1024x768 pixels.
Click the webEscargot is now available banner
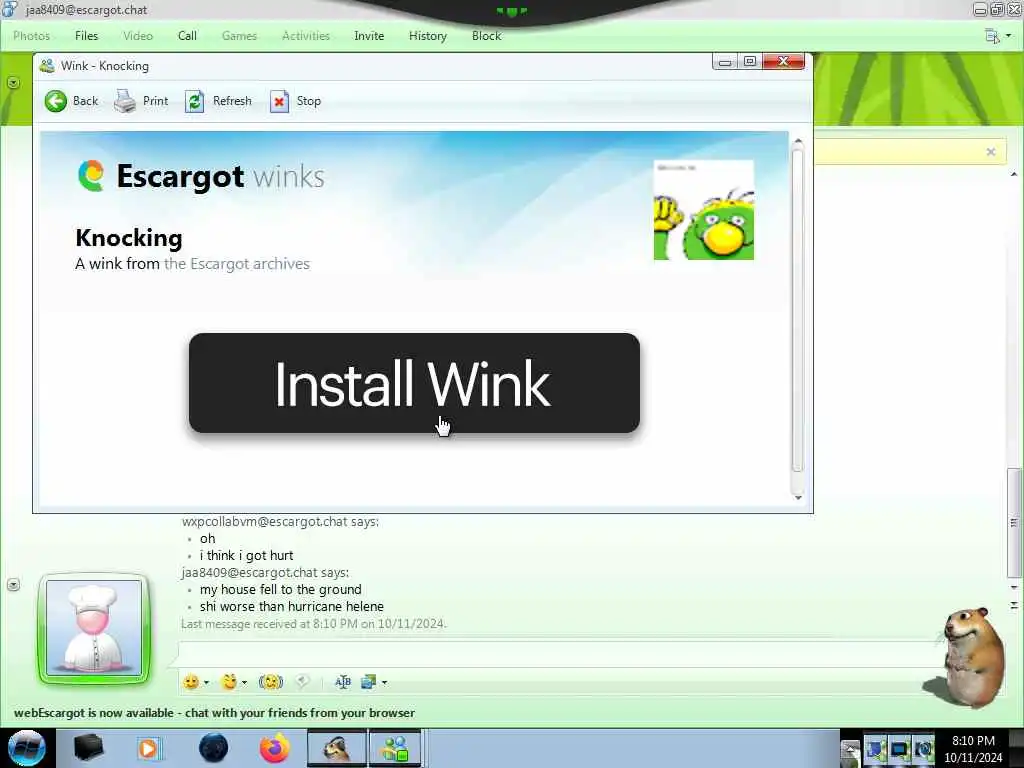click(214, 712)
